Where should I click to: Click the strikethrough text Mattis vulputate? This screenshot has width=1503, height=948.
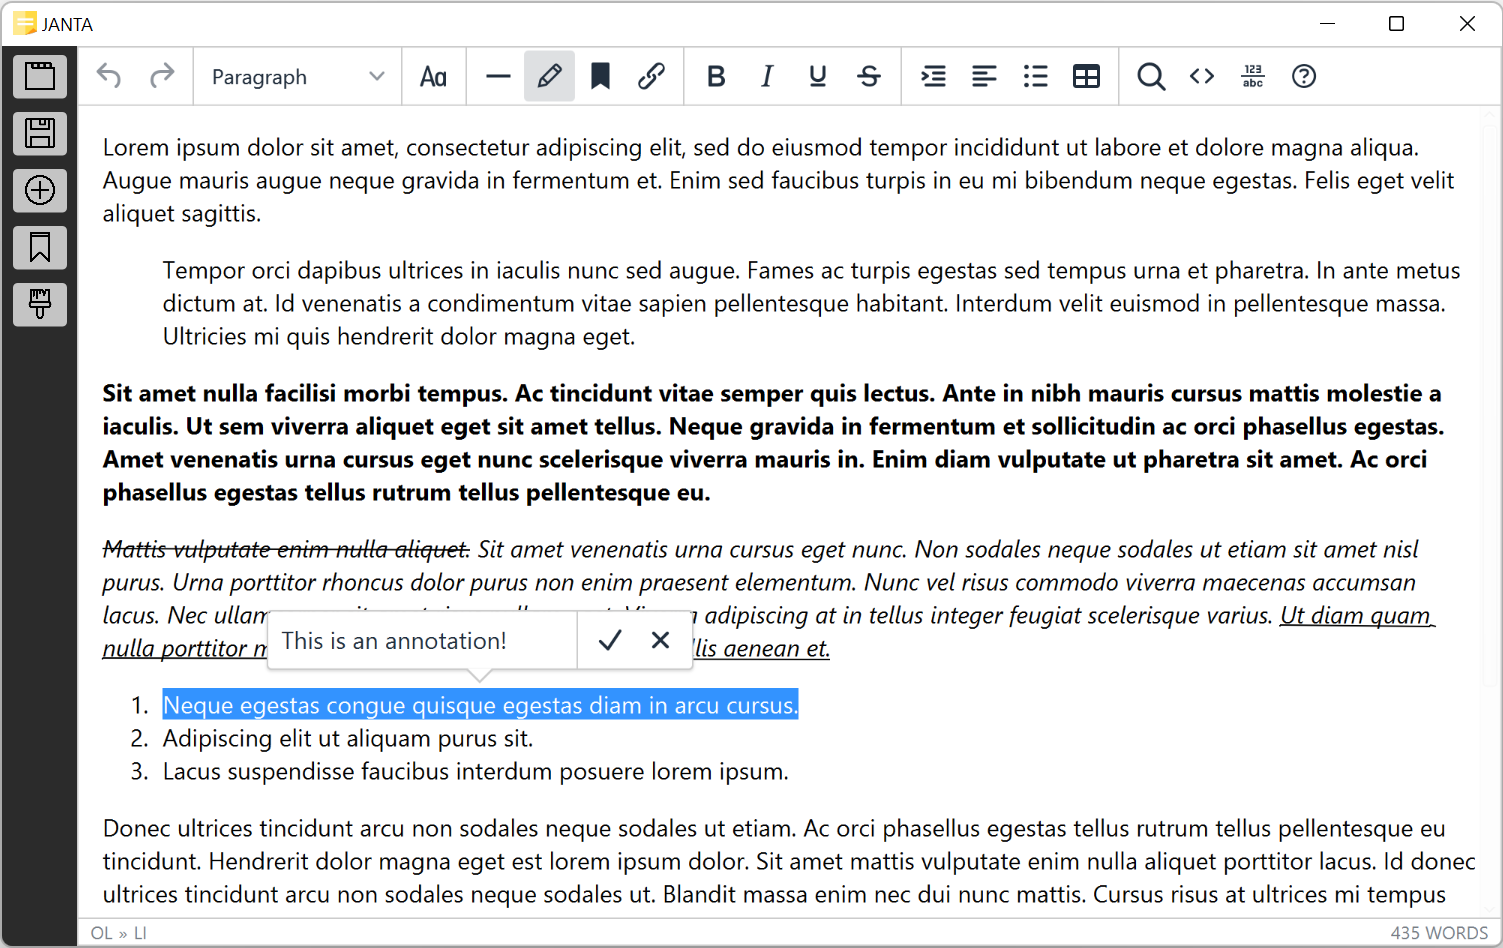point(286,549)
